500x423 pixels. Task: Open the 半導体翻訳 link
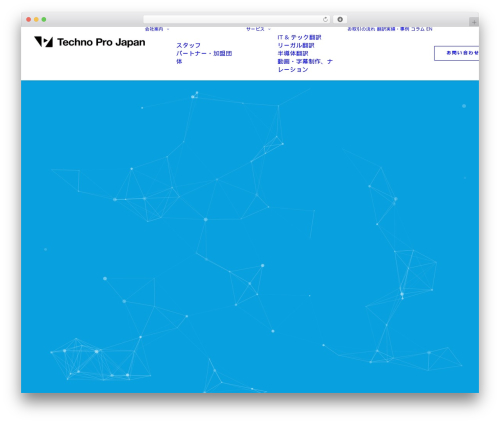tap(293, 53)
